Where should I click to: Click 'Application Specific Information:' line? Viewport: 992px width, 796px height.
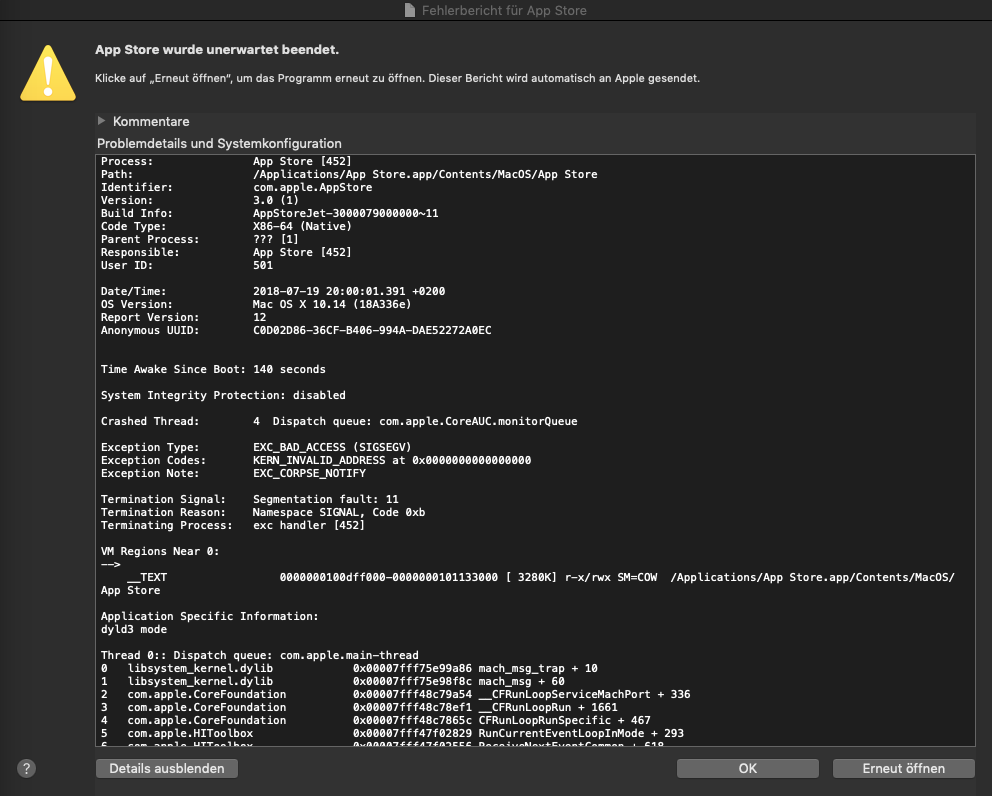point(209,616)
